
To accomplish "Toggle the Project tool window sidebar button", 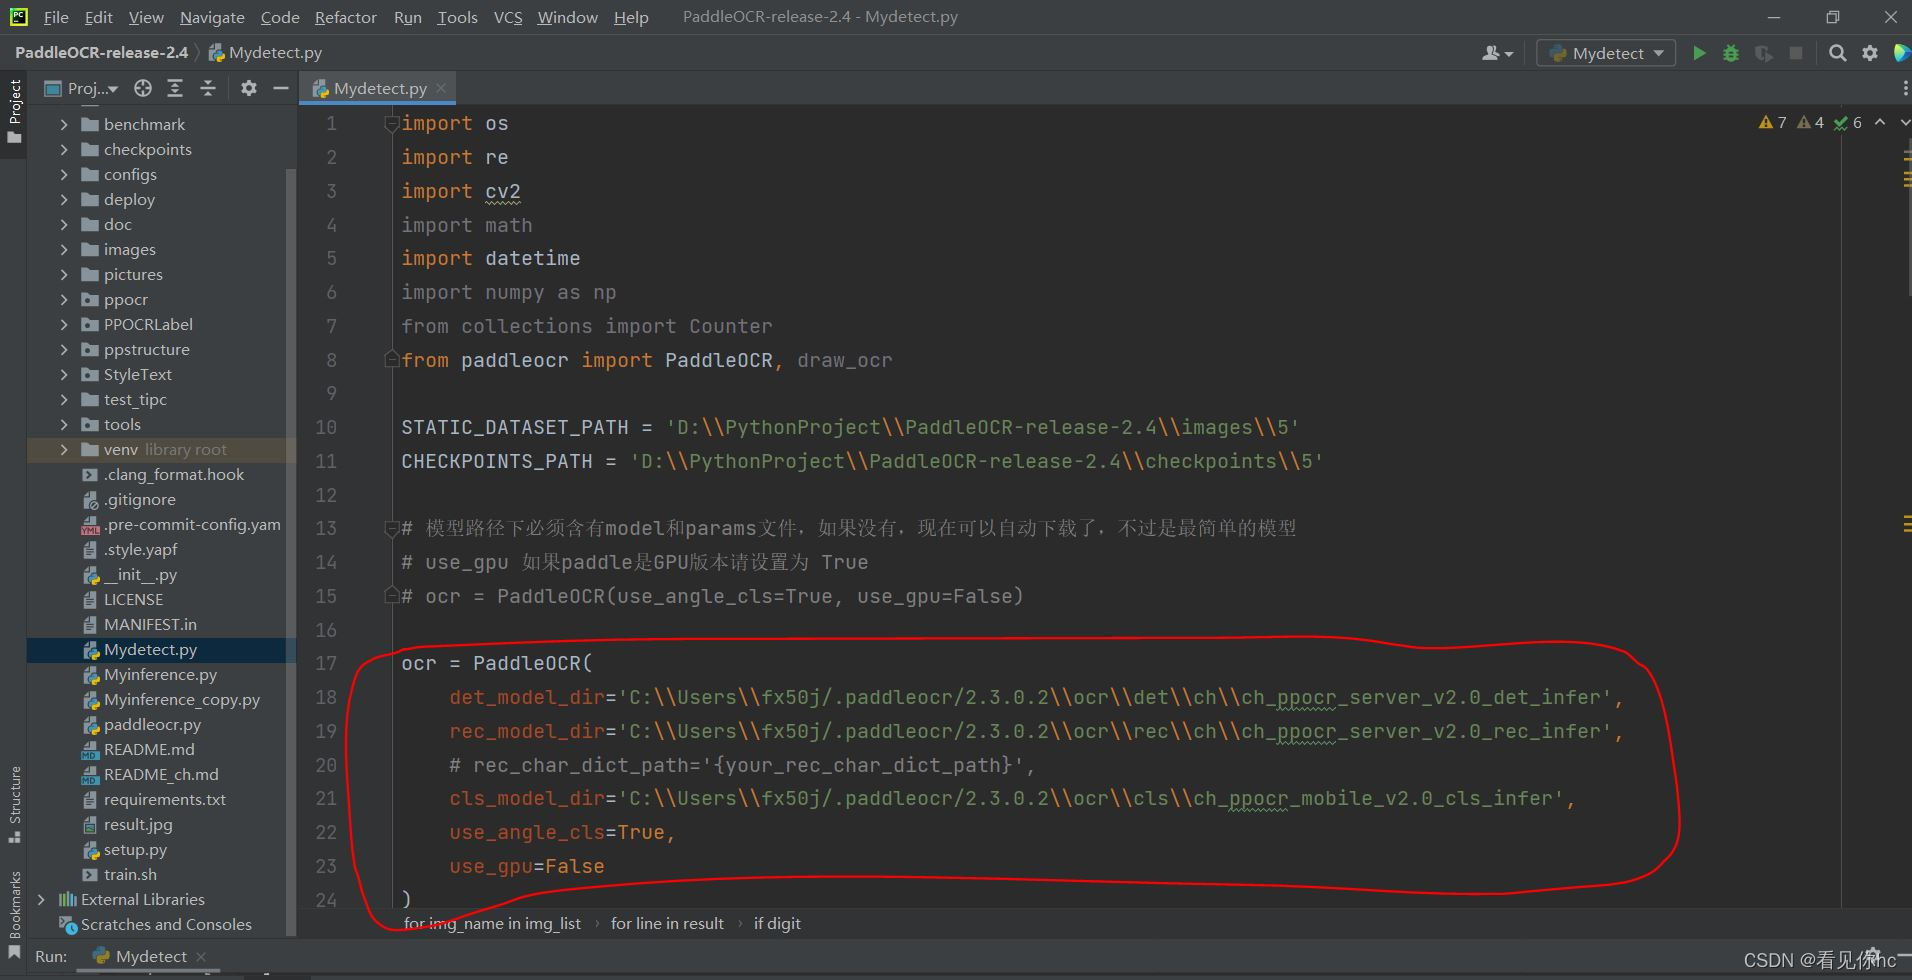I will (x=14, y=111).
